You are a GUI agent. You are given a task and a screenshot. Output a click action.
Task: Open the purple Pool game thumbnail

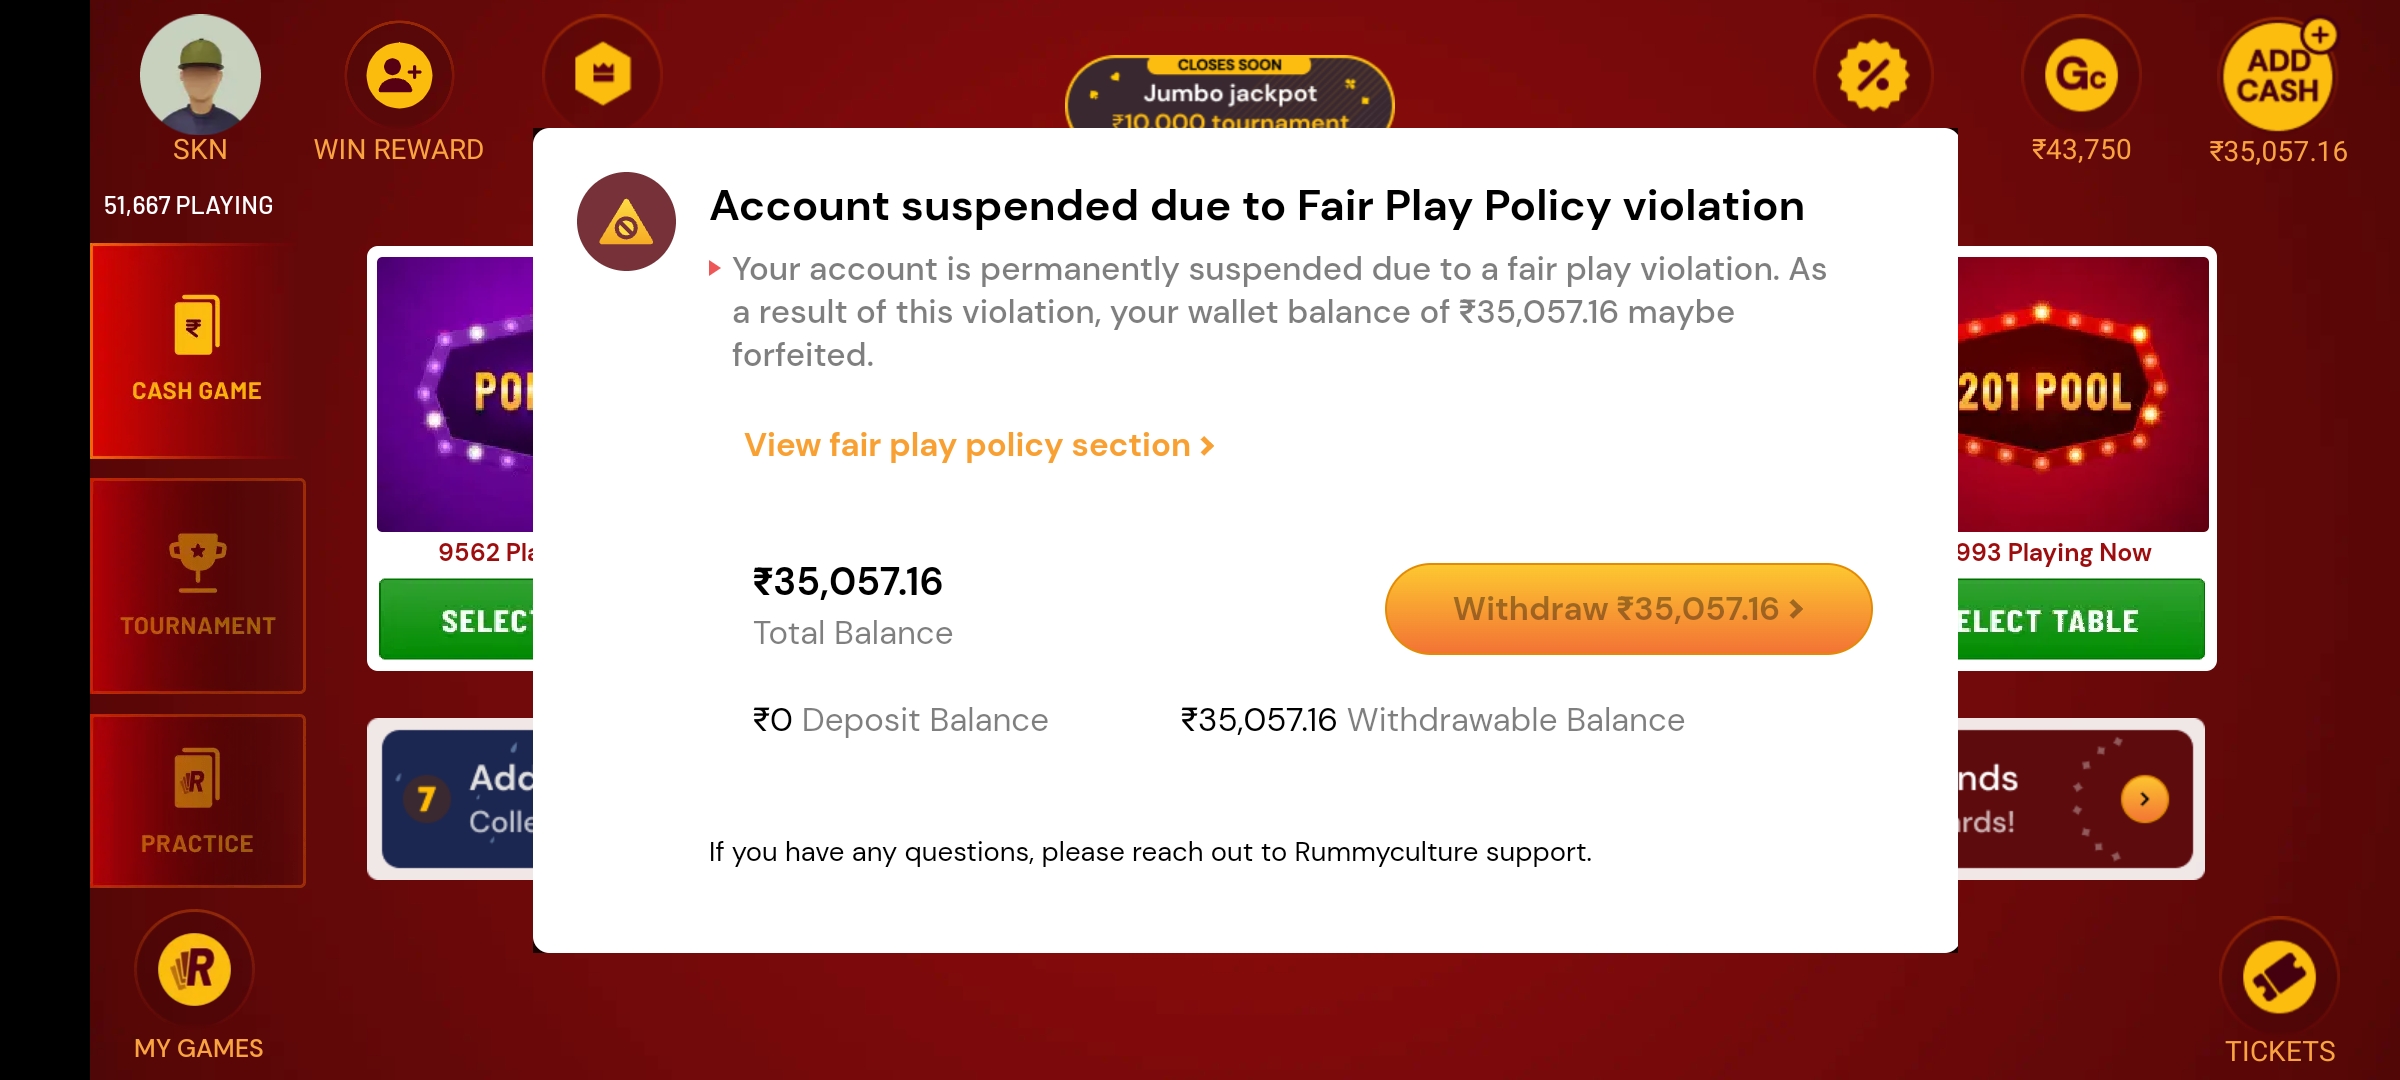click(x=456, y=394)
